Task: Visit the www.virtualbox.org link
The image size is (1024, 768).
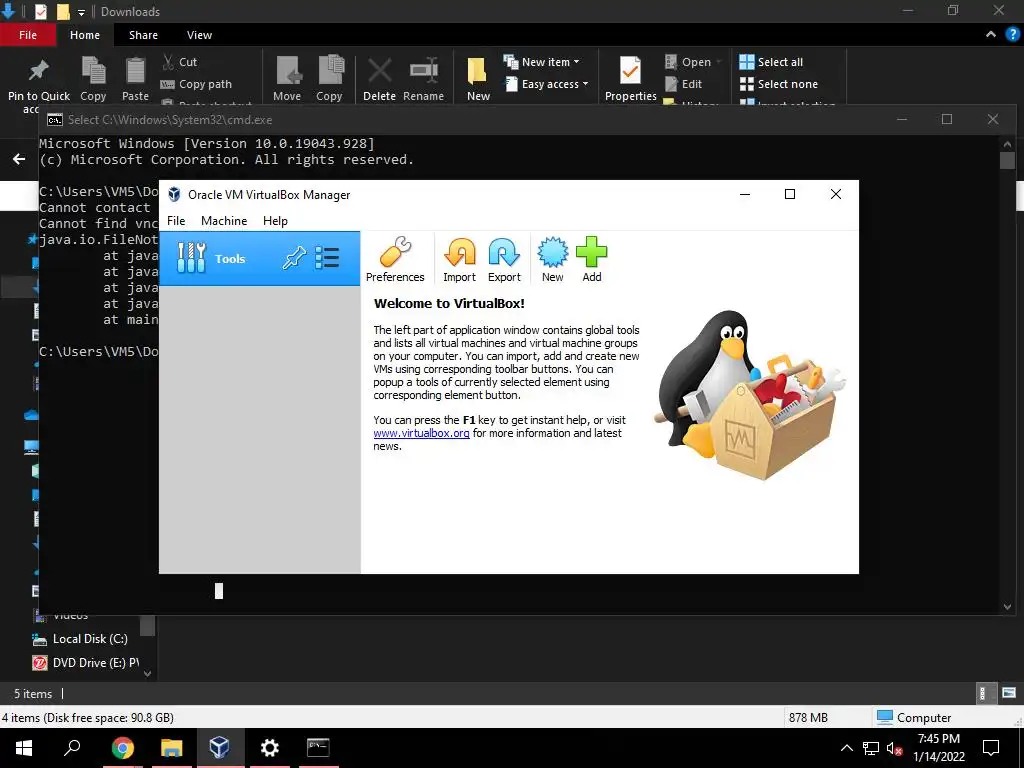Action: tap(421, 433)
